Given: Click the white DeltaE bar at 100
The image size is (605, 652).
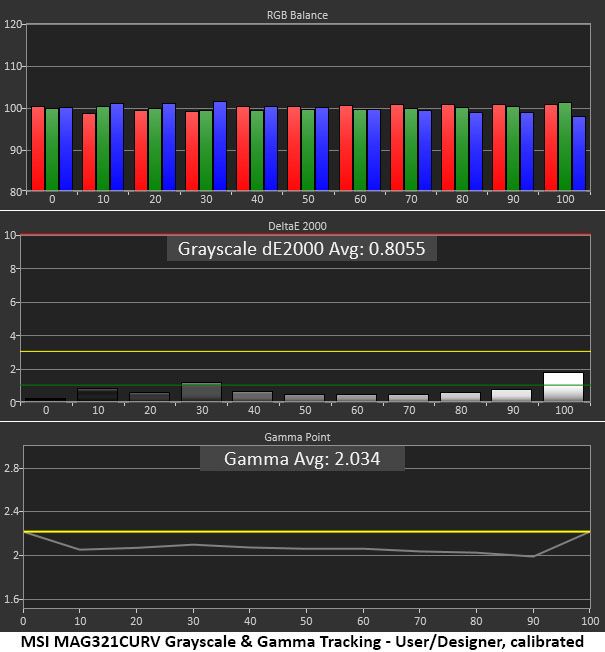Looking at the screenshot, I should tap(563, 387).
